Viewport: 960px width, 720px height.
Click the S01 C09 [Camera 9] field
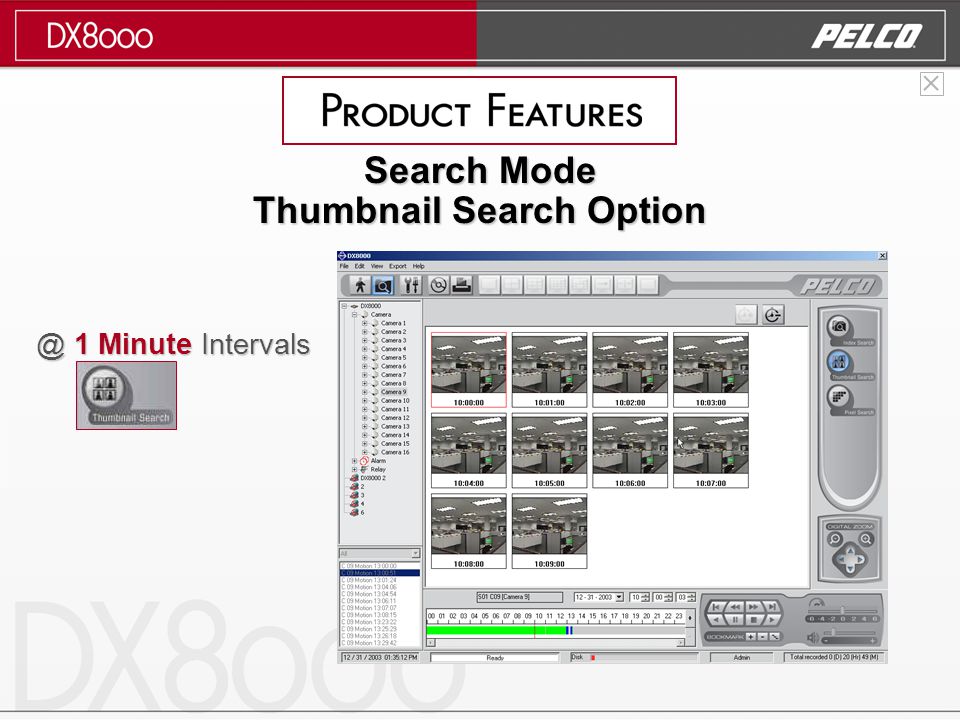pos(519,597)
